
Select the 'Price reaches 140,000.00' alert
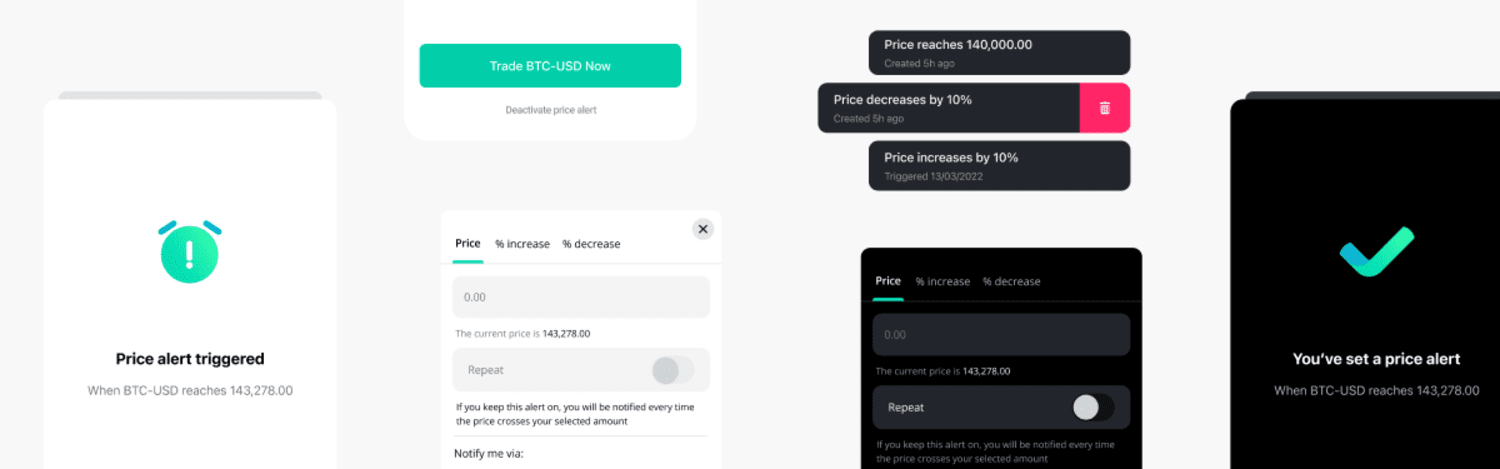(x=1000, y=52)
